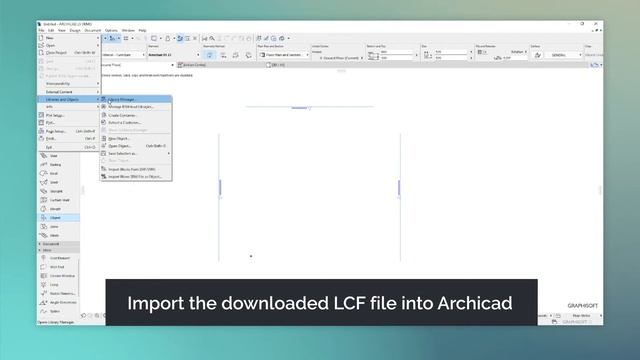Choose Print in the File menu

point(69,139)
